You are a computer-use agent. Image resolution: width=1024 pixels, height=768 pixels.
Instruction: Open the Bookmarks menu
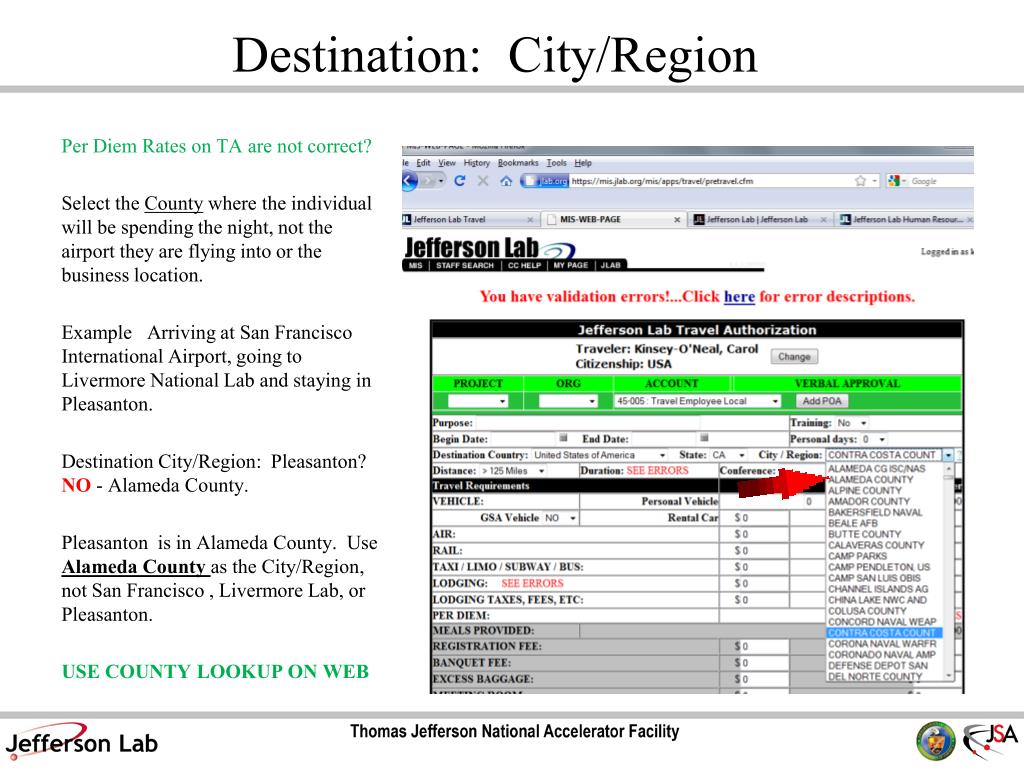pyautogui.click(x=518, y=163)
